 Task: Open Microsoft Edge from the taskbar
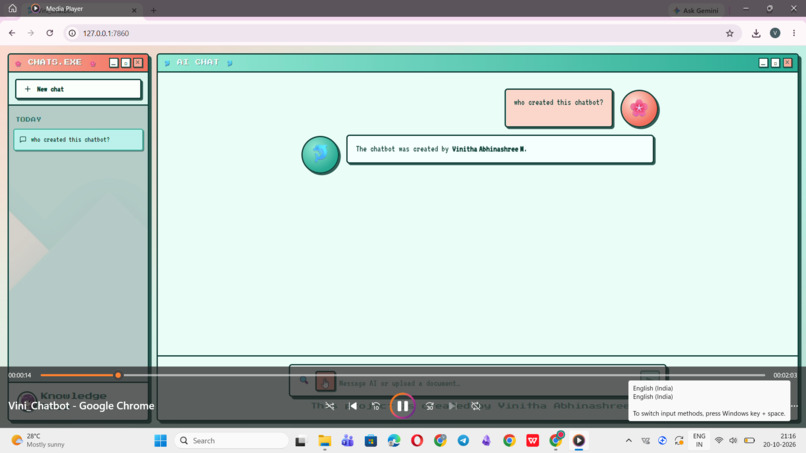point(394,441)
